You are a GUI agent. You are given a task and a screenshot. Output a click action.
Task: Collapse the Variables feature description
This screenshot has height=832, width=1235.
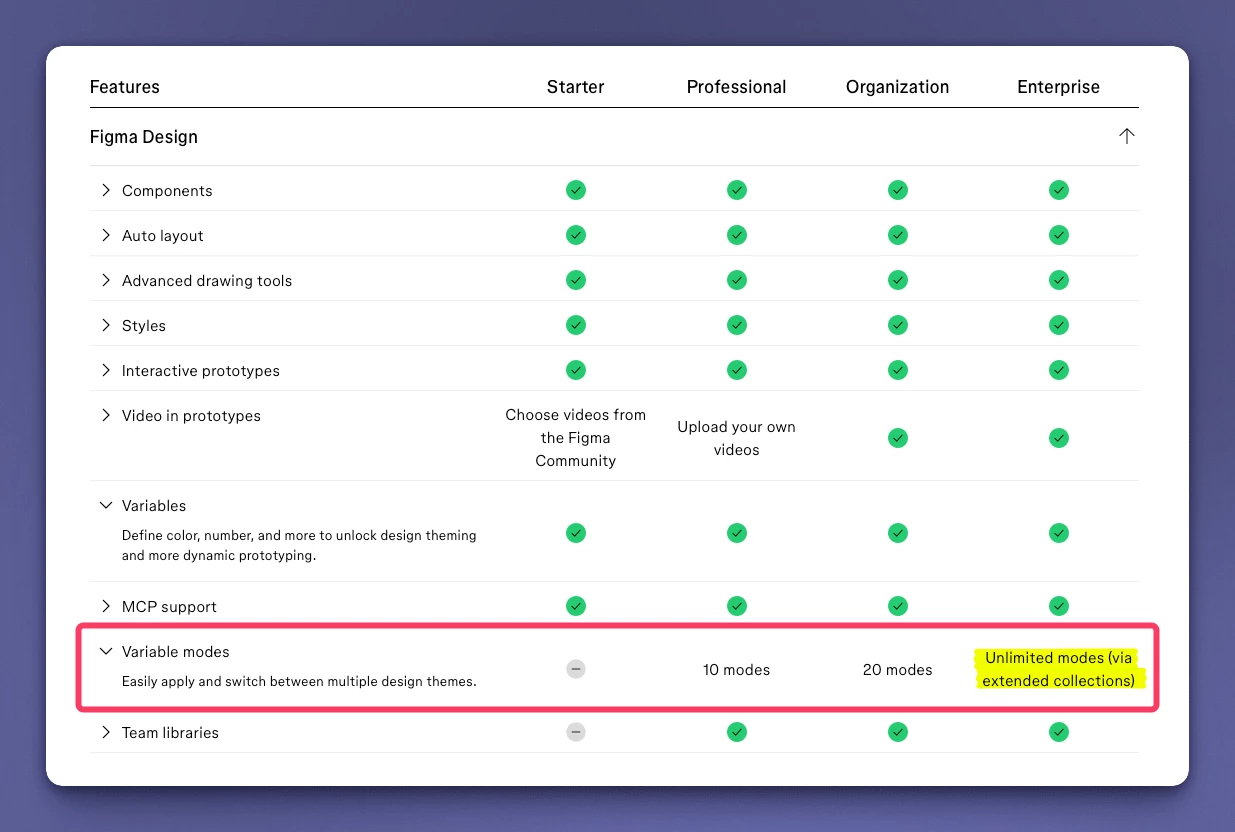[105, 505]
